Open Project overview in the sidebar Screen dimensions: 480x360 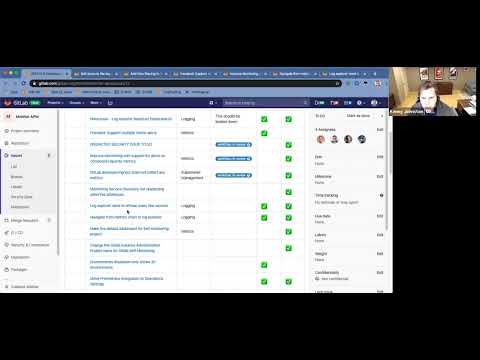click(22, 131)
